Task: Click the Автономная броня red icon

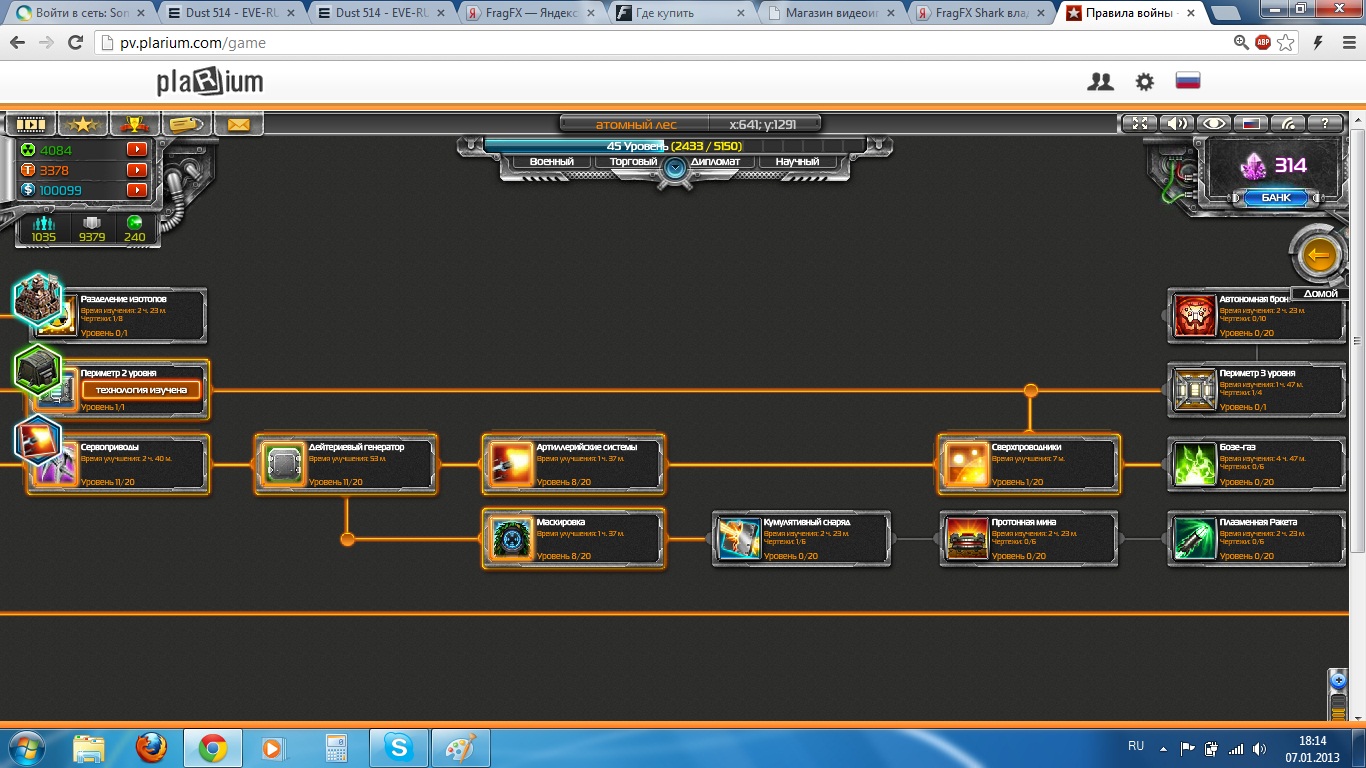Action: point(1195,316)
